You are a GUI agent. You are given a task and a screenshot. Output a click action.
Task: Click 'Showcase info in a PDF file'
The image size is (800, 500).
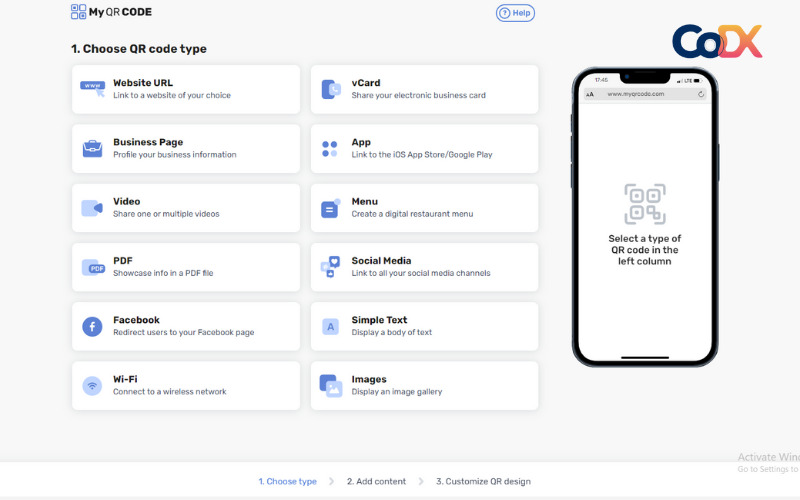(163, 273)
